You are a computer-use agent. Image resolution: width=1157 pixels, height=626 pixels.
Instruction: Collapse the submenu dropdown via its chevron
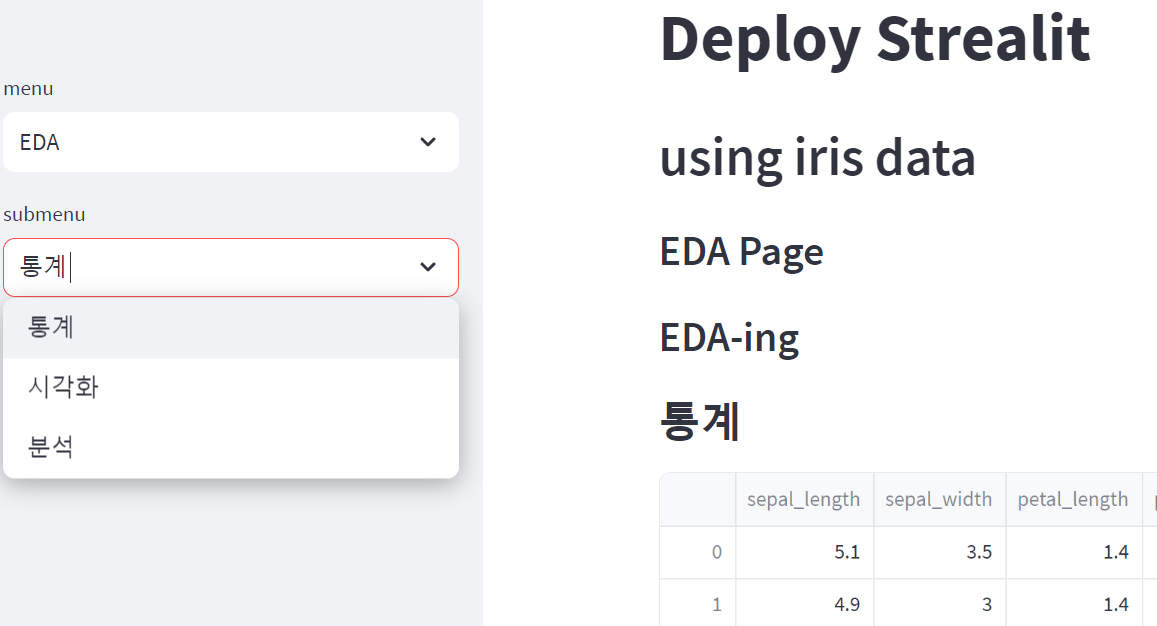click(x=428, y=267)
